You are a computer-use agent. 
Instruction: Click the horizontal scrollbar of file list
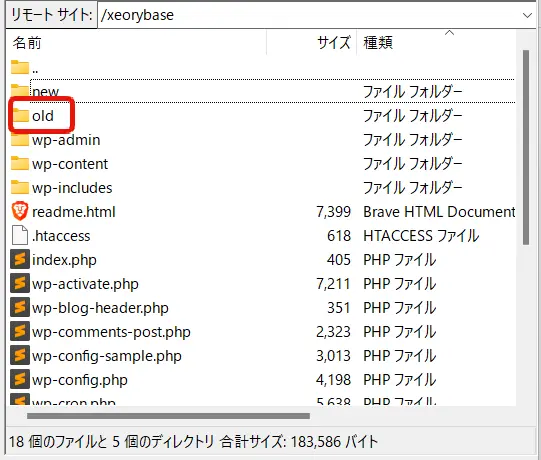[x=168, y=416]
